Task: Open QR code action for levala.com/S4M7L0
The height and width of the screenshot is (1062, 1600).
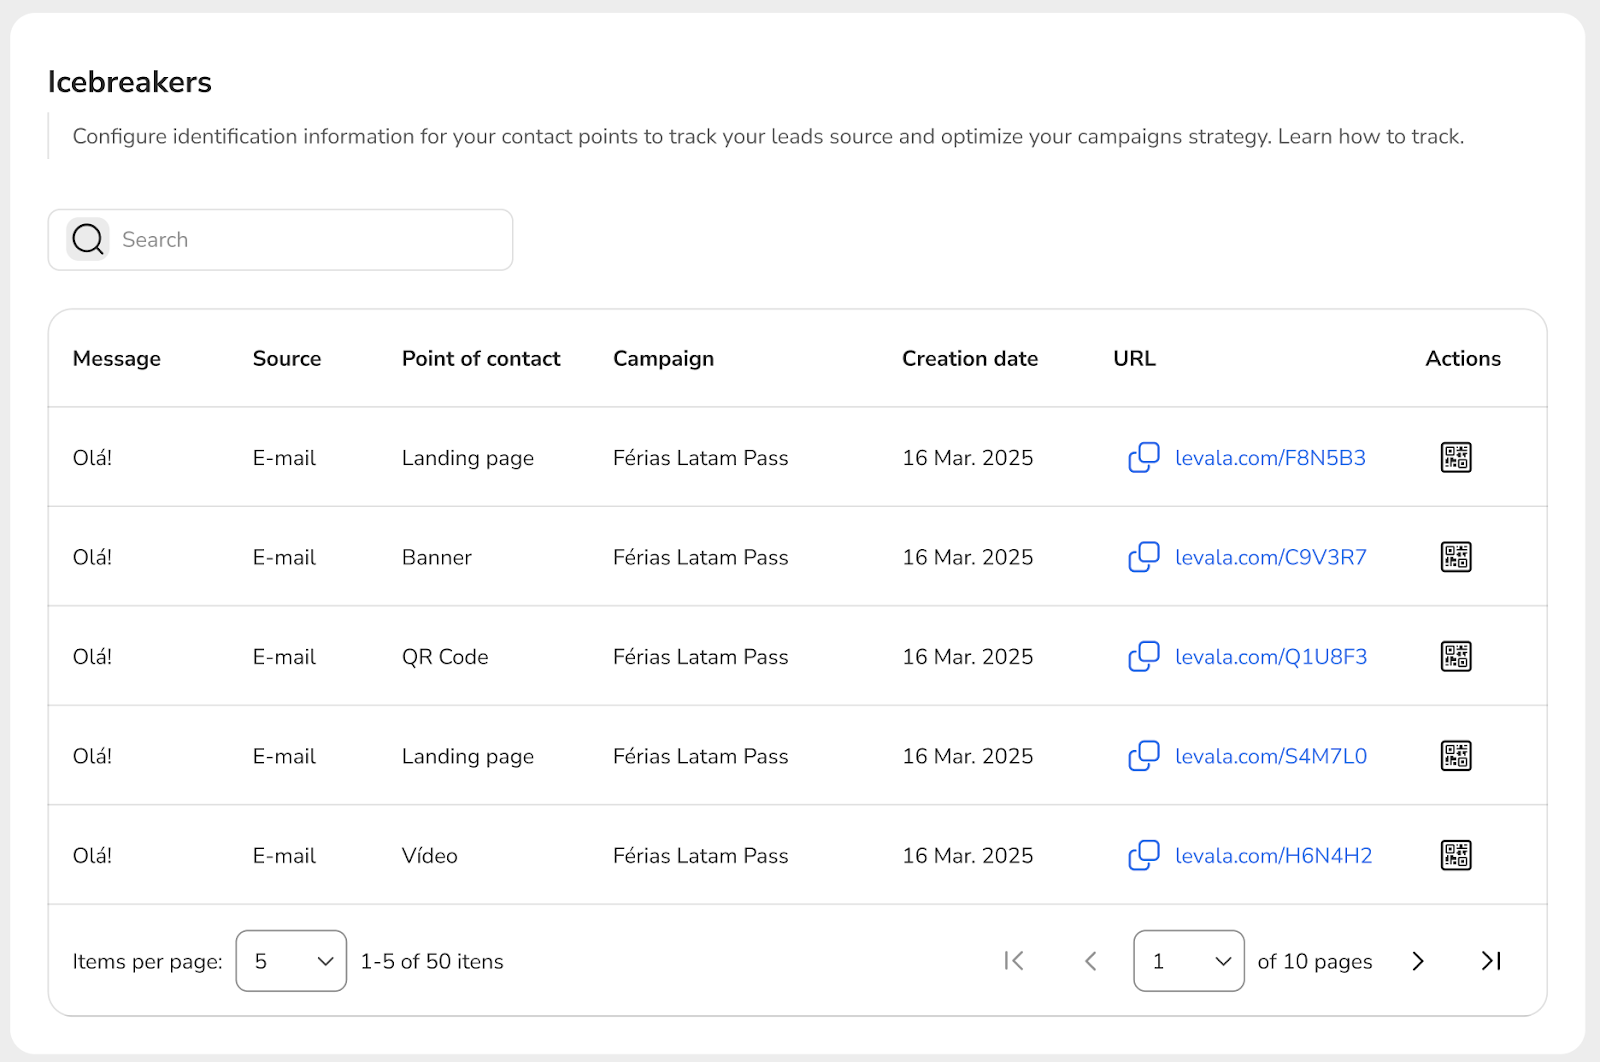Action: coord(1455,756)
